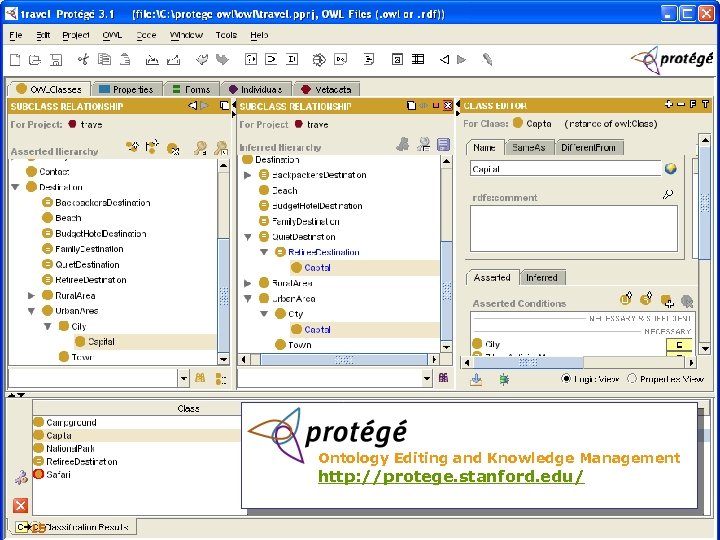Click the Create subclass icon in Asserted Hierarchy
The image size is (720, 540).
[x=133, y=146]
